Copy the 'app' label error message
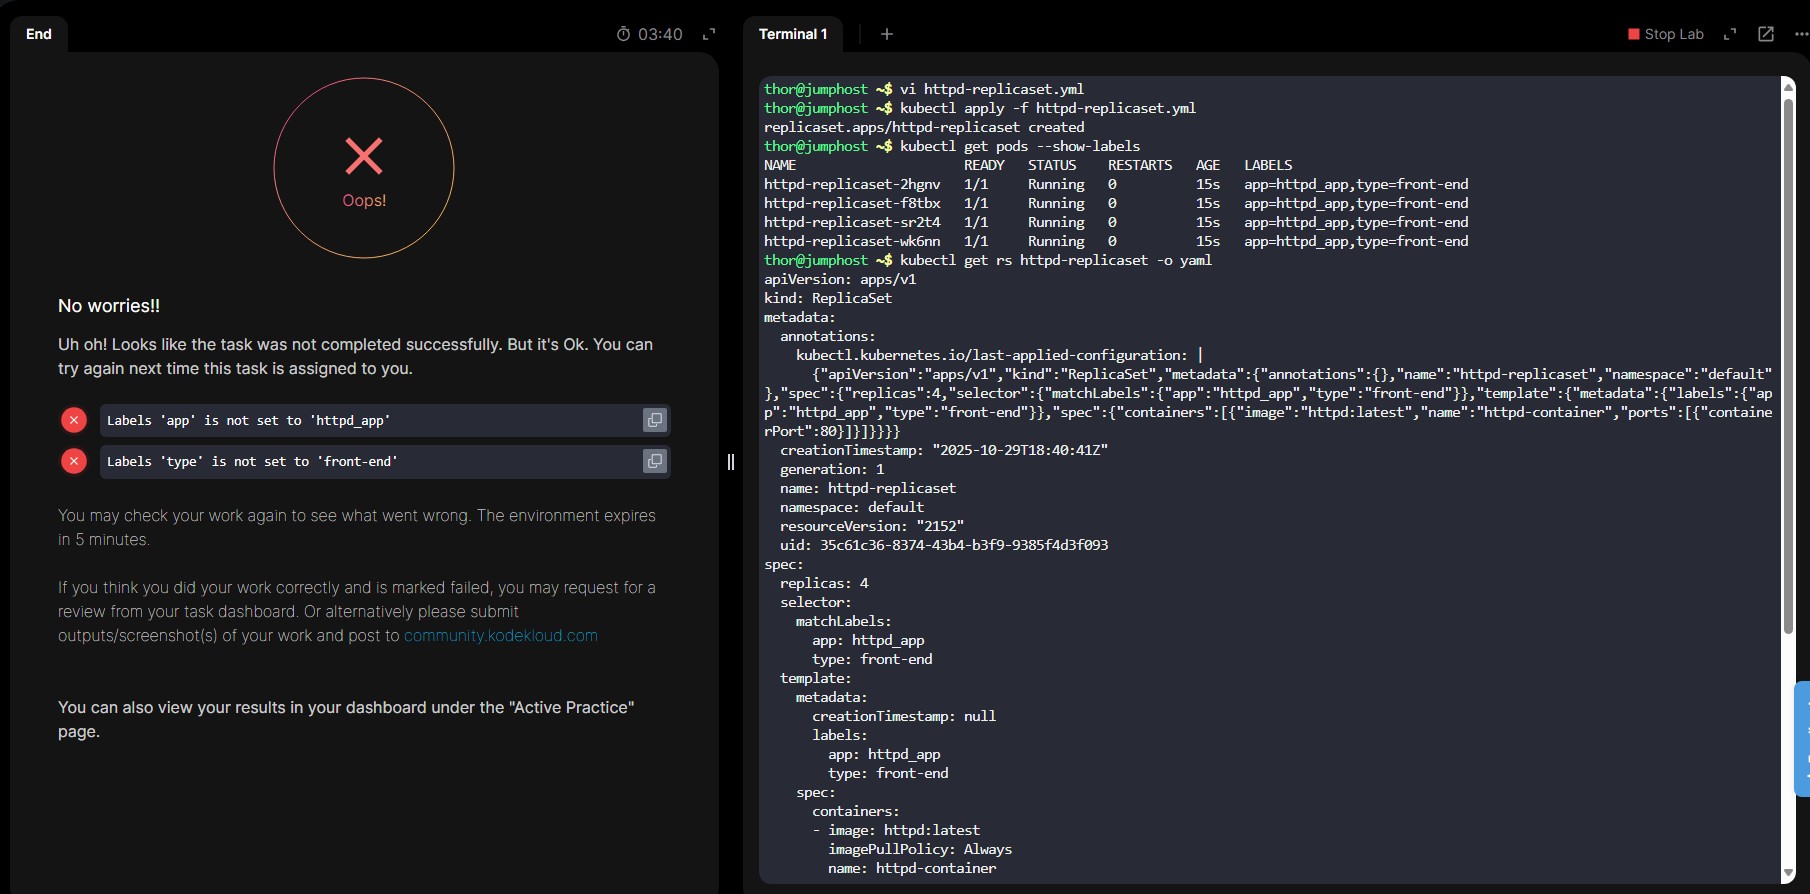The height and width of the screenshot is (894, 1810). 655,420
